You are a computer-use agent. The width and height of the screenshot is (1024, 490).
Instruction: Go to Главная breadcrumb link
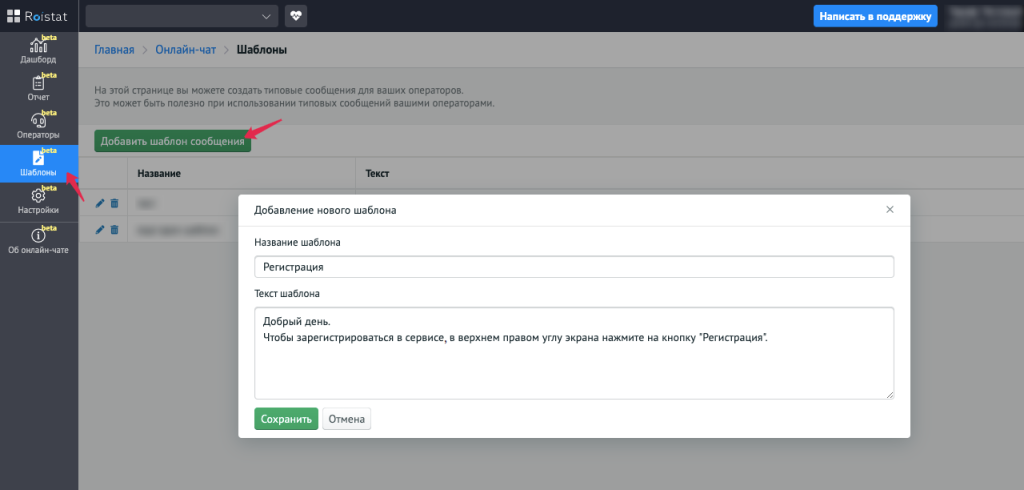pos(114,50)
